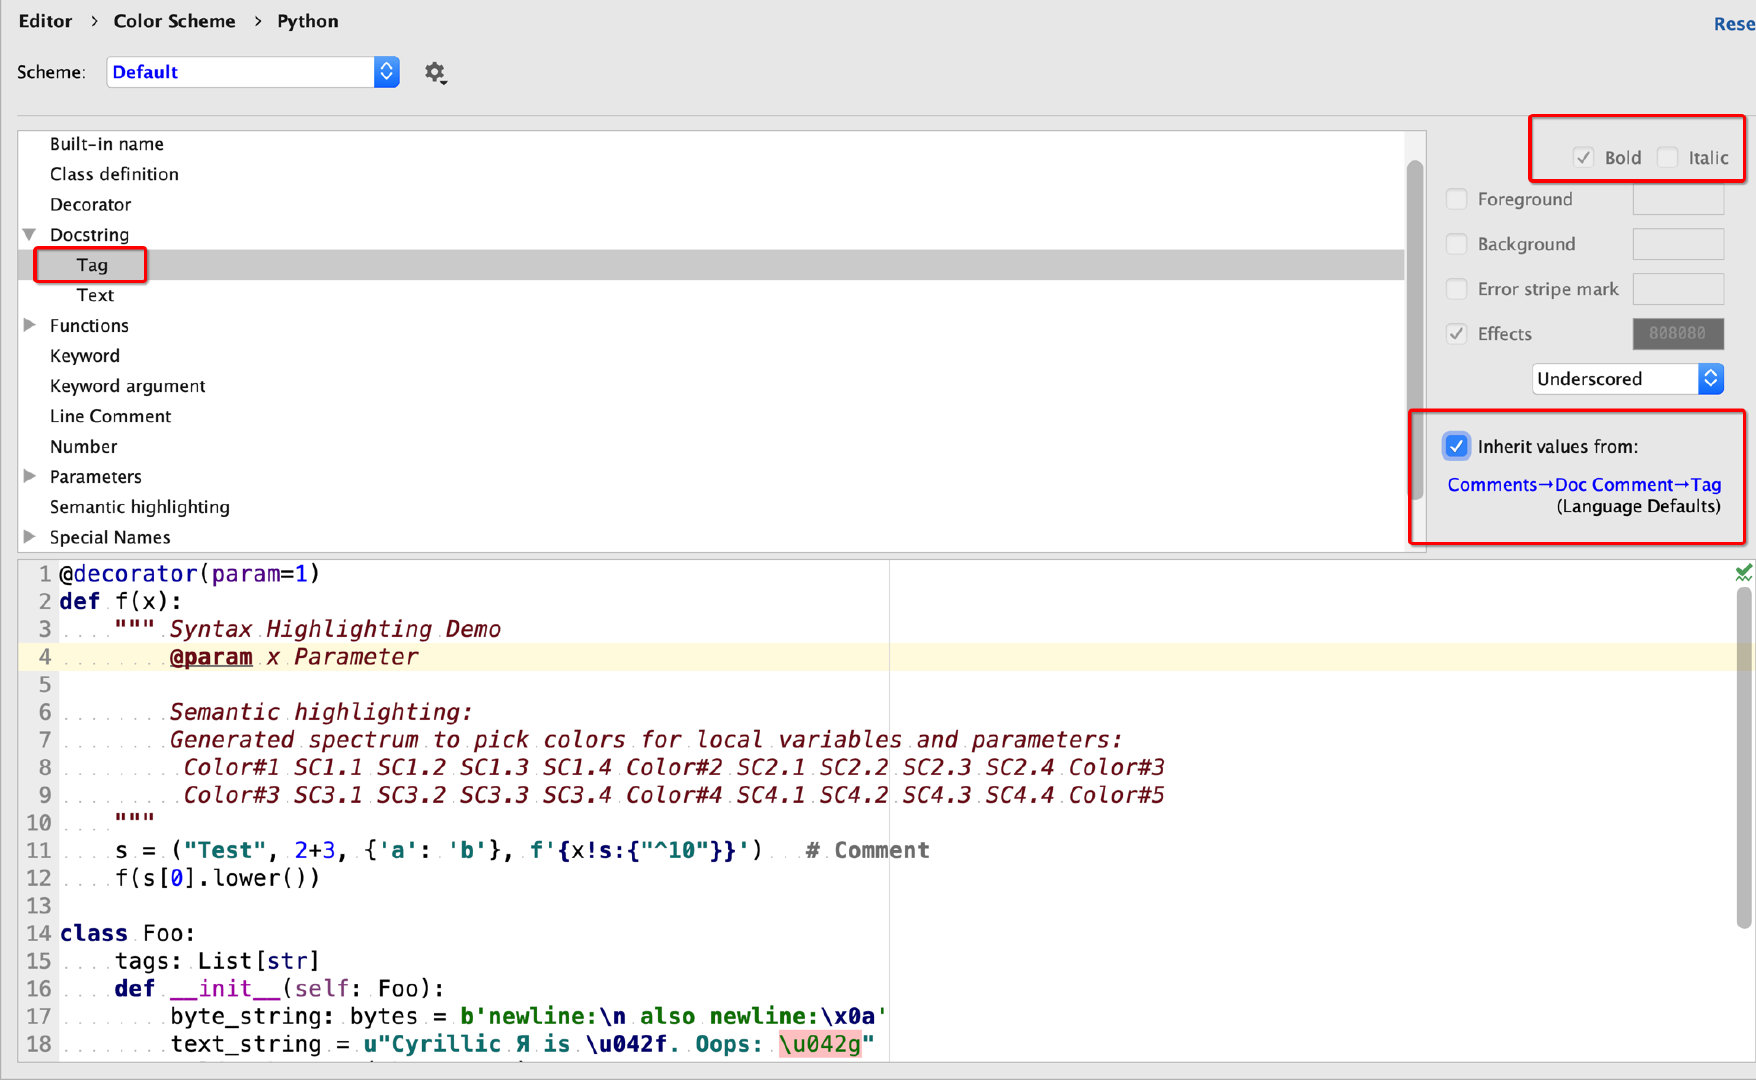Click the attributes list scrollbar
Image resolution: width=1756 pixels, height=1080 pixels.
click(x=1414, y=330)
